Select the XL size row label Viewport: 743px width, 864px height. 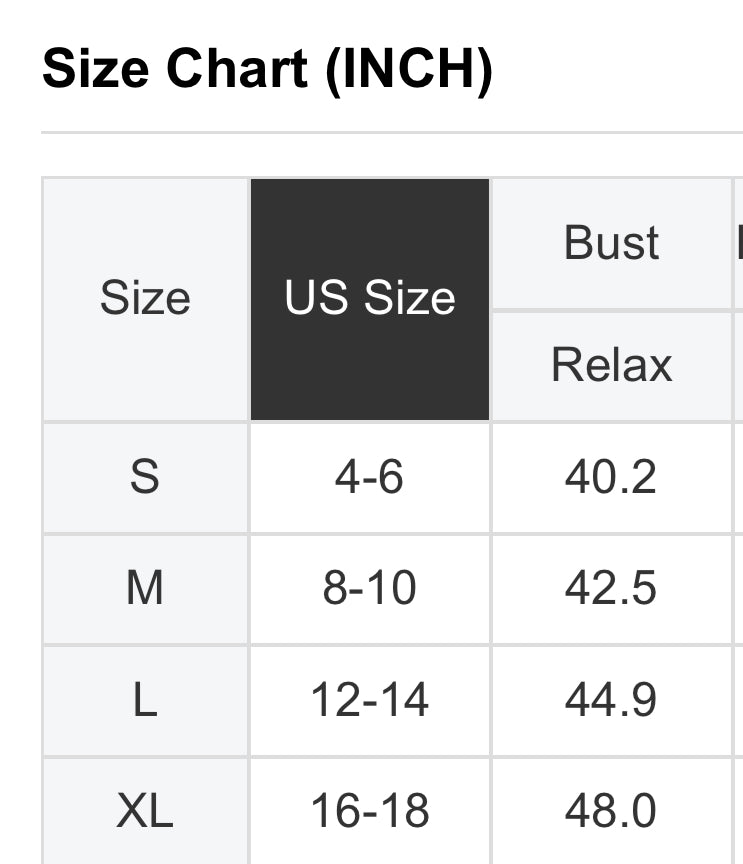tap(145, 810)
